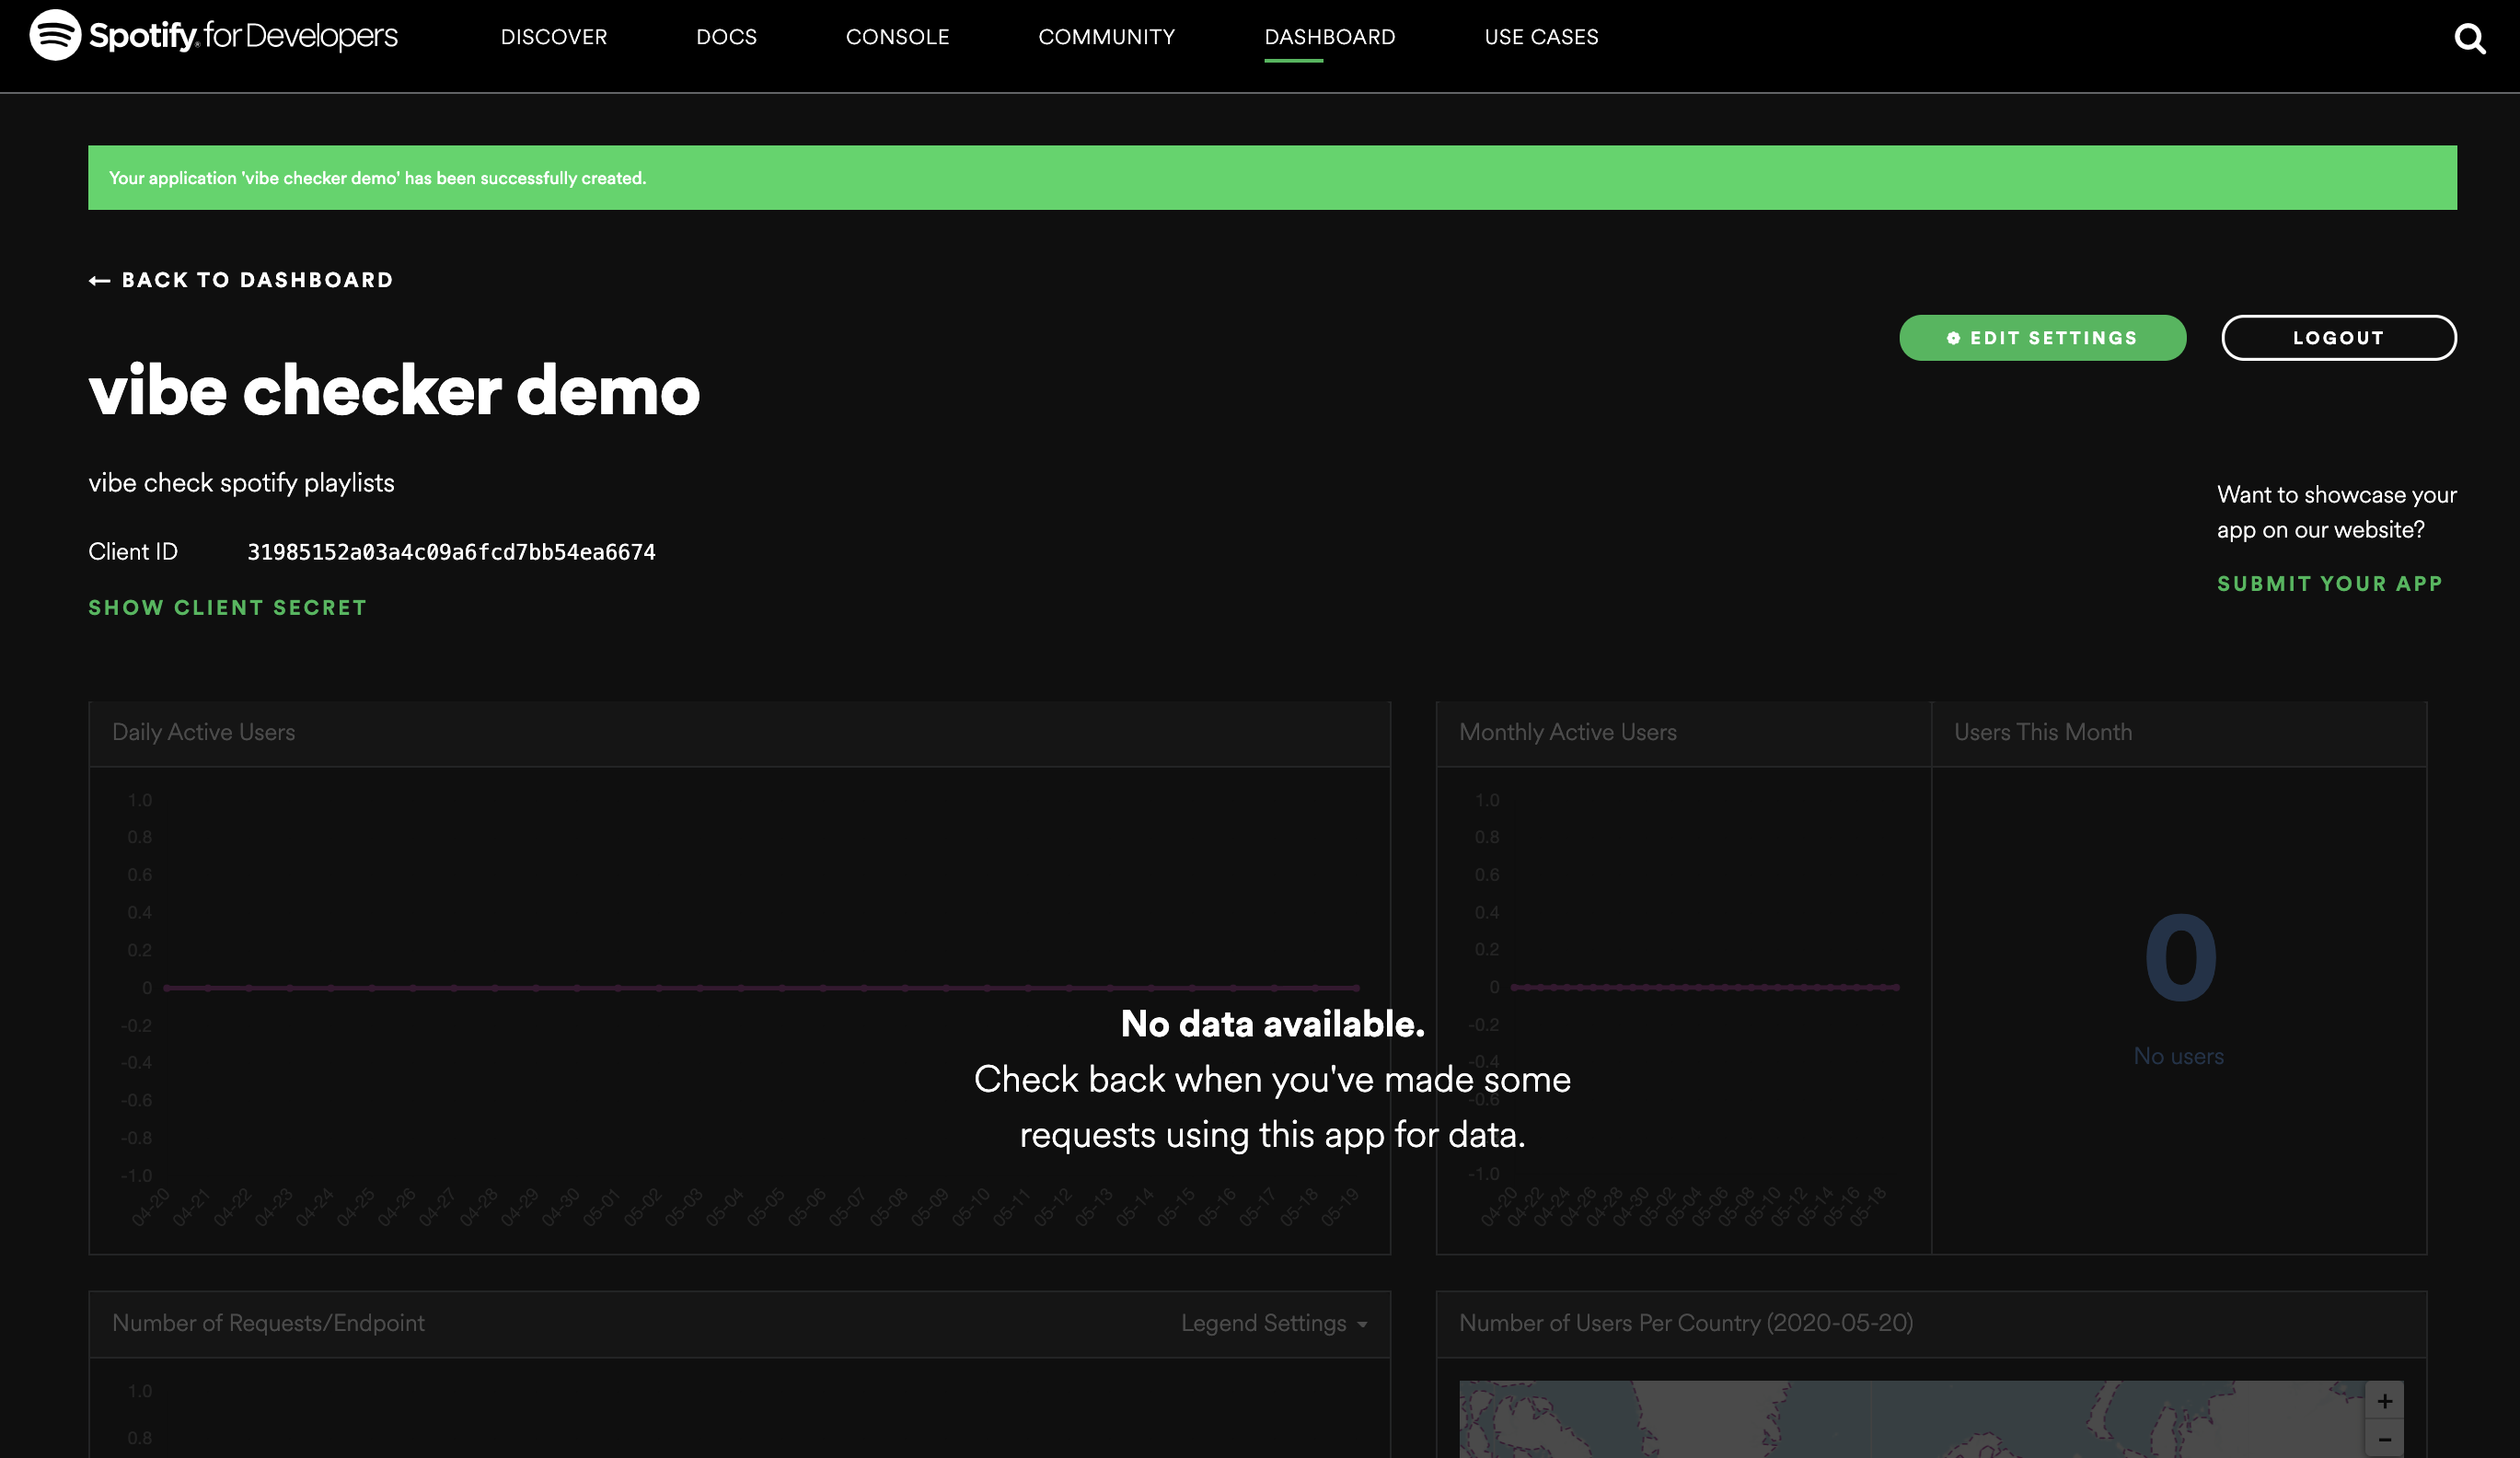Zoom out on the country map
Image resolution: width=2520 pixels, height=1458 pixels.
2384,1439
